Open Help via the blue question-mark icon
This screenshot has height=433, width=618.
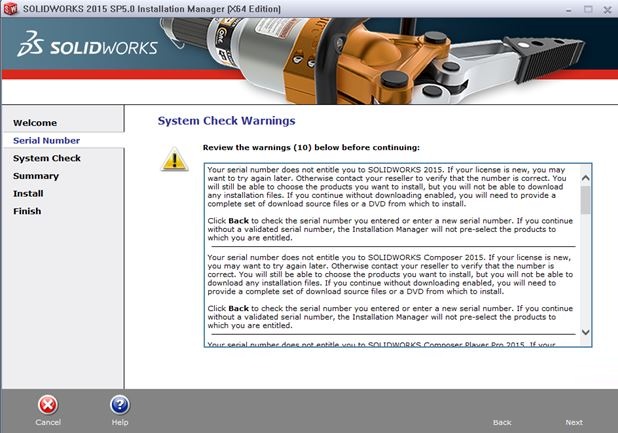pos(120,404)
